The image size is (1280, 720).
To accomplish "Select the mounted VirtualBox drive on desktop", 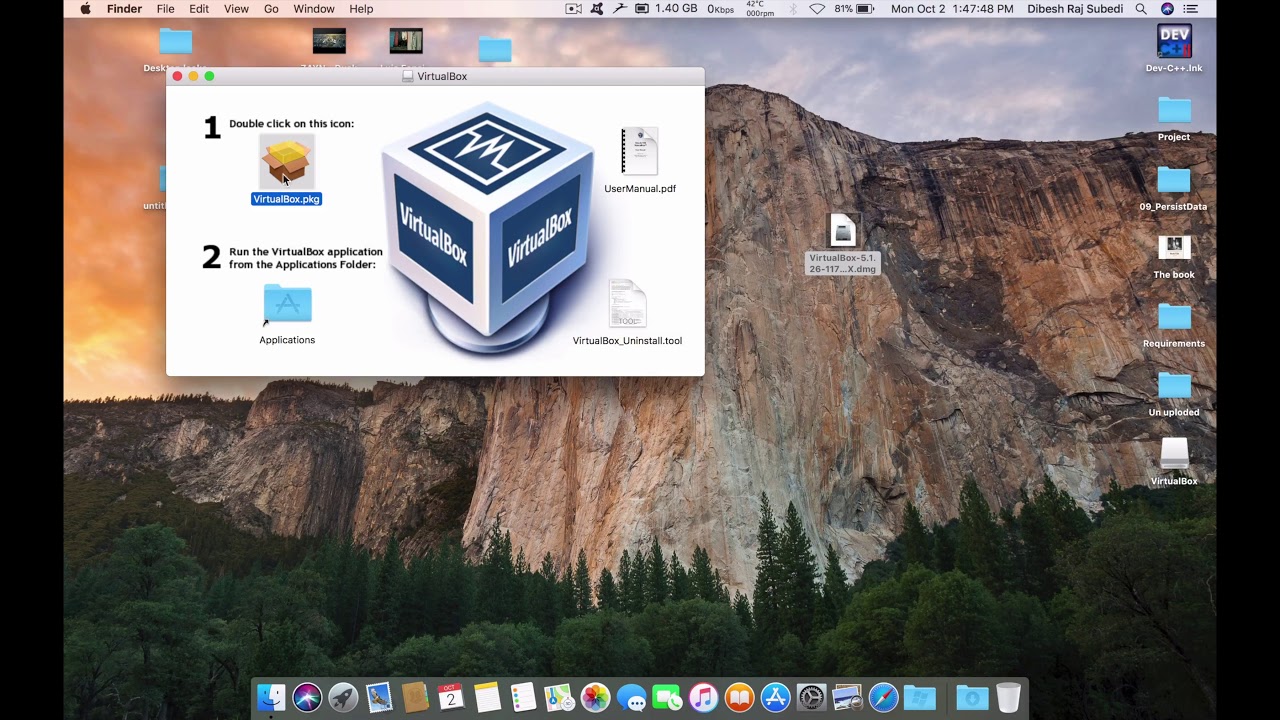I will point(1174,454).
